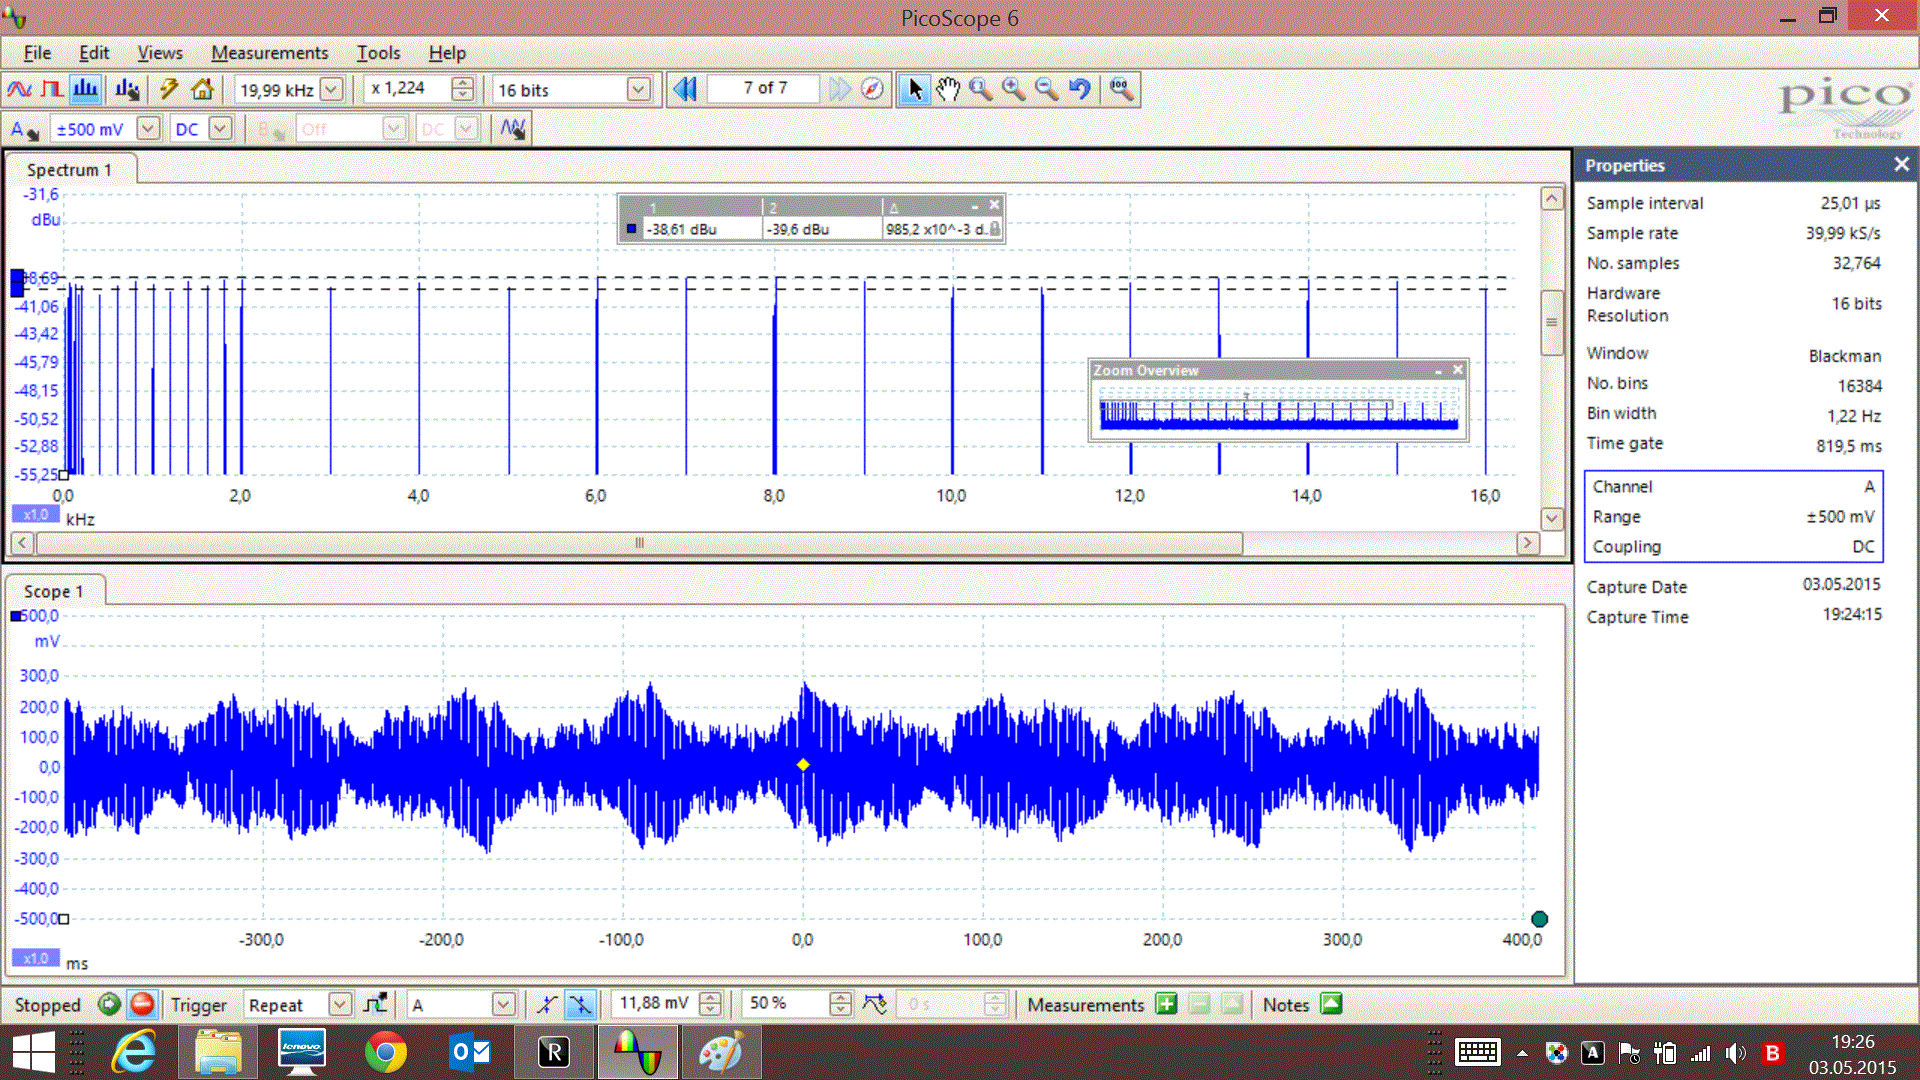
Task: Select rising edge trigger icon
Action: point(547,1004)
